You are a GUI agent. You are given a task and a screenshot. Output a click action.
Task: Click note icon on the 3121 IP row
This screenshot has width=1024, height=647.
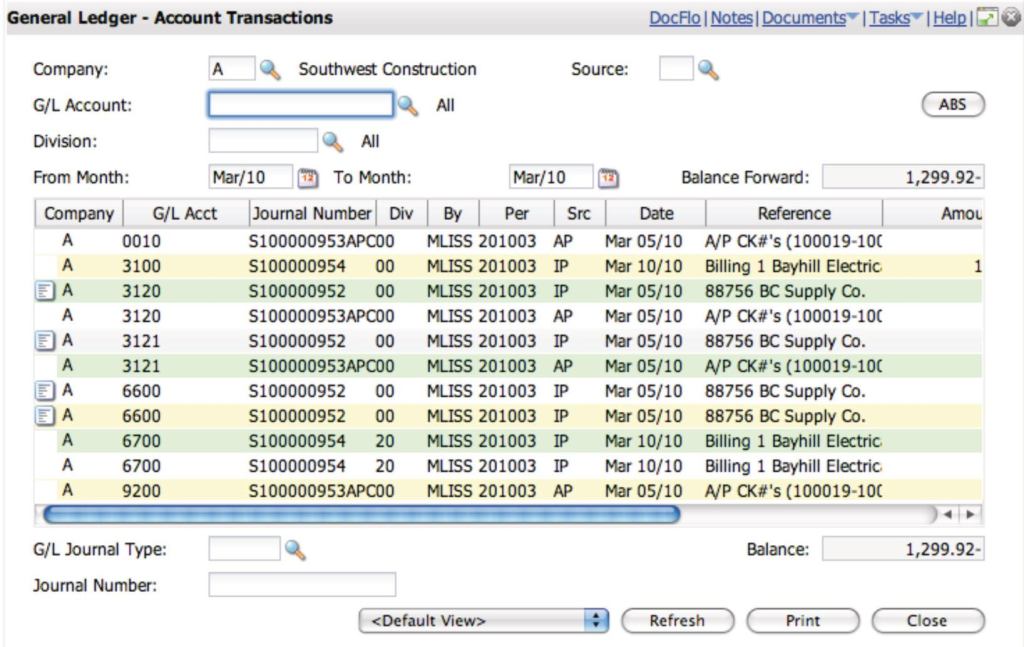coord(45,341)
